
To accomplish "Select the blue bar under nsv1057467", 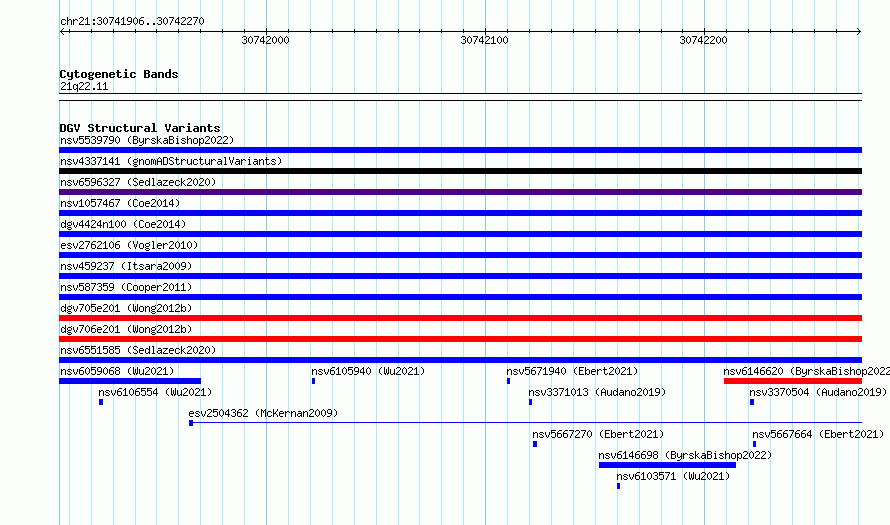I will point(460,213).
